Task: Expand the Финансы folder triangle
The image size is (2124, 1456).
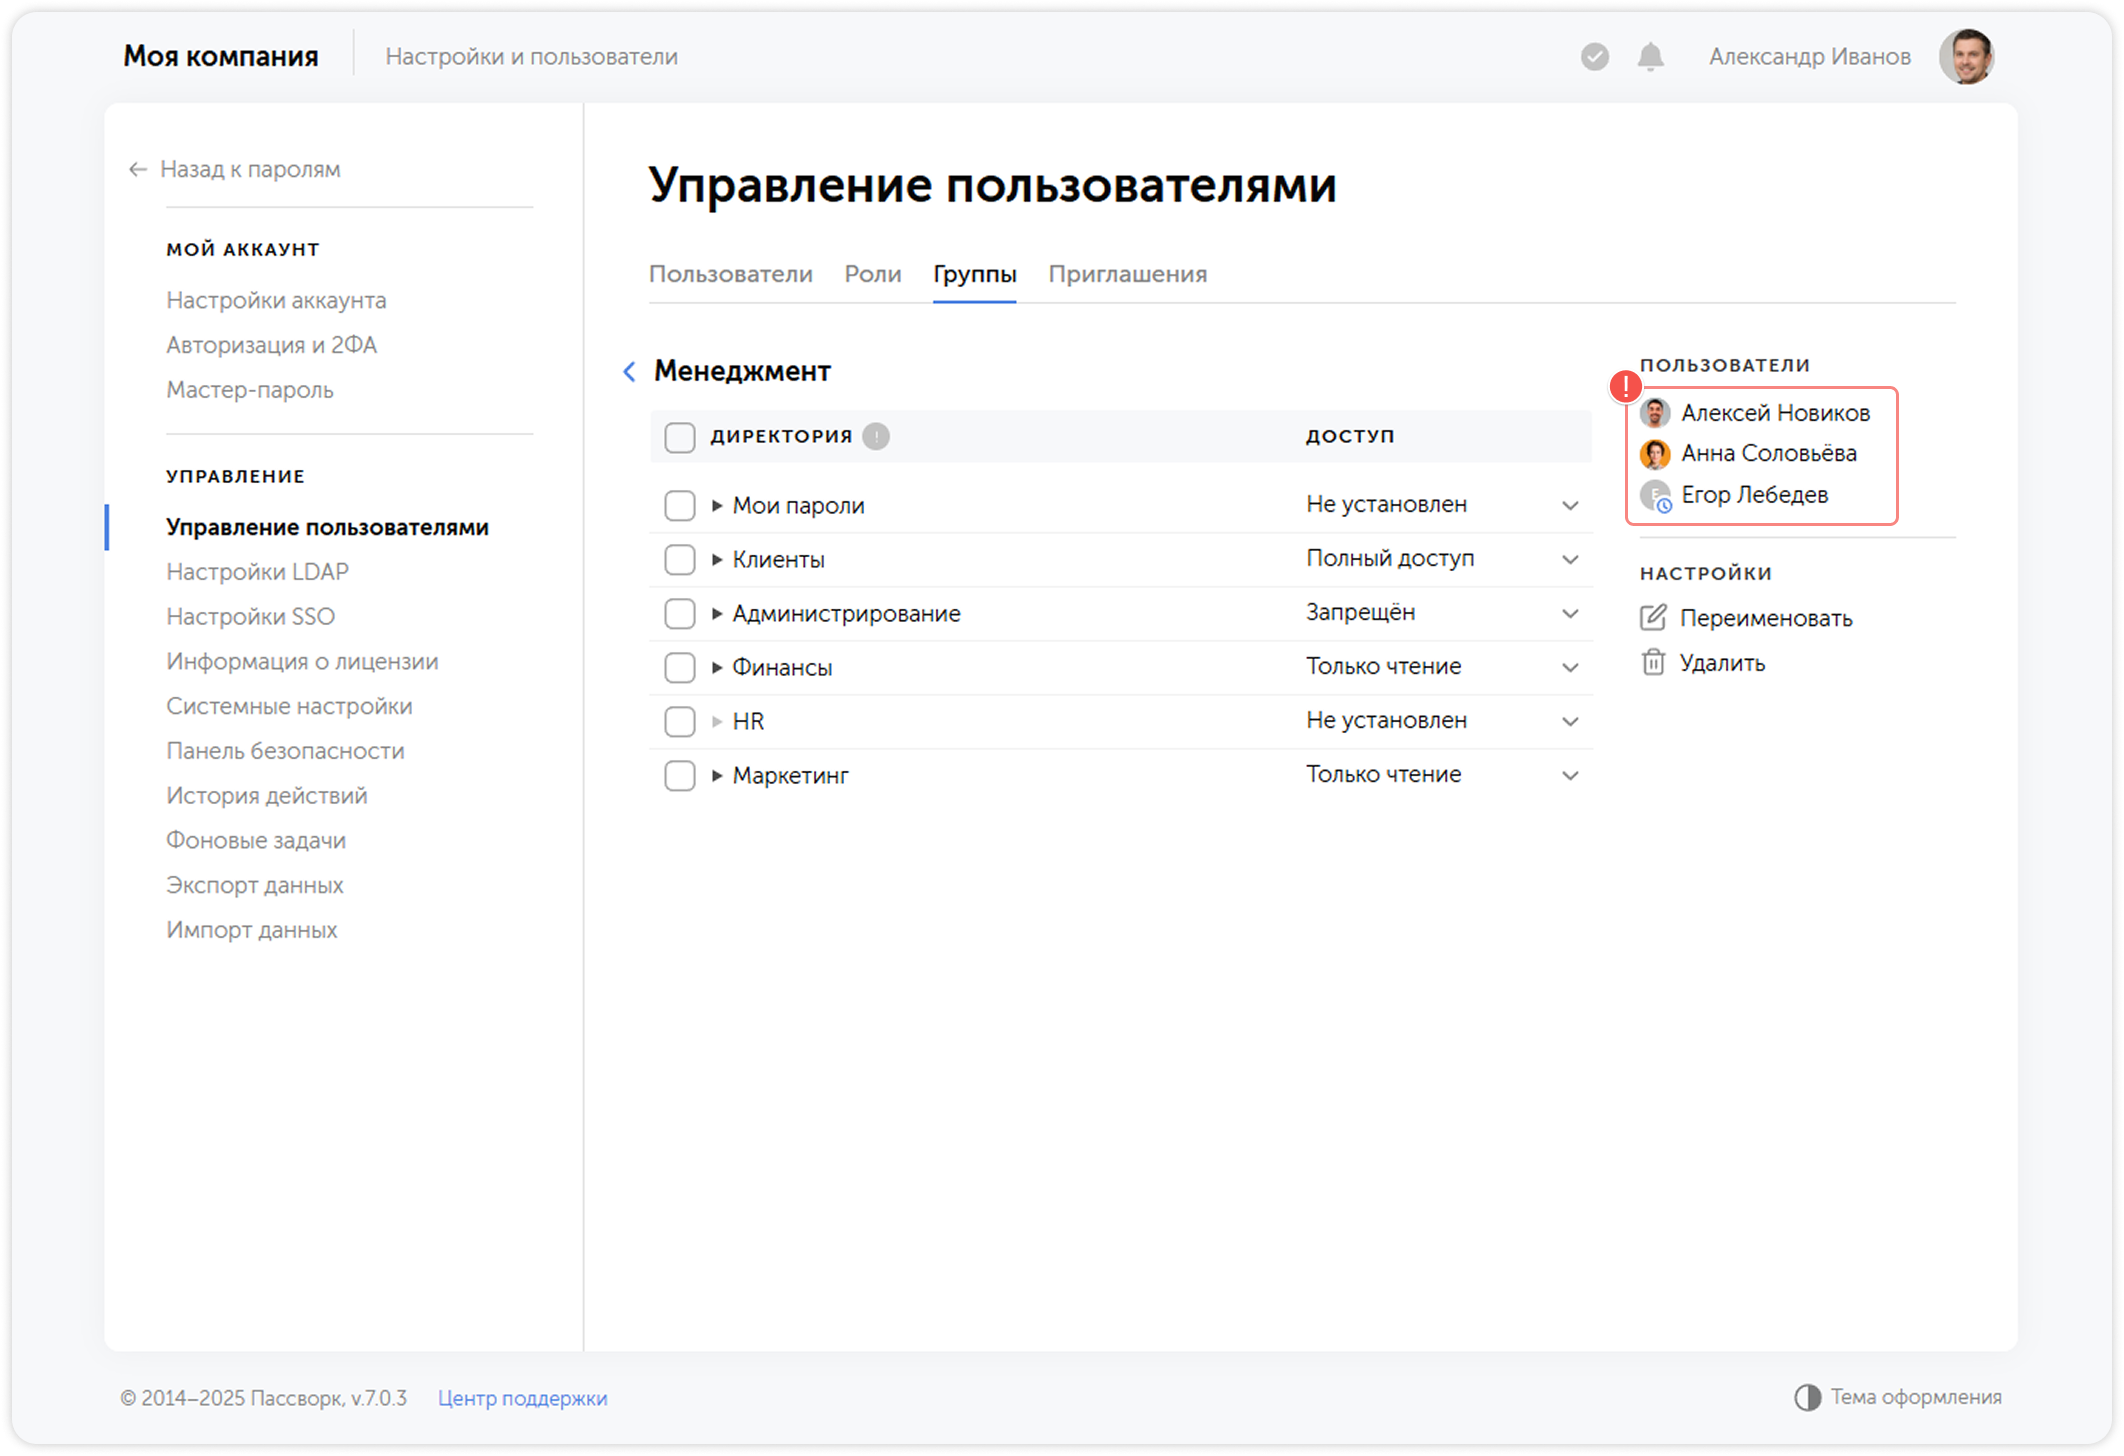Action: pyautogui.click(x=717, y=667)
